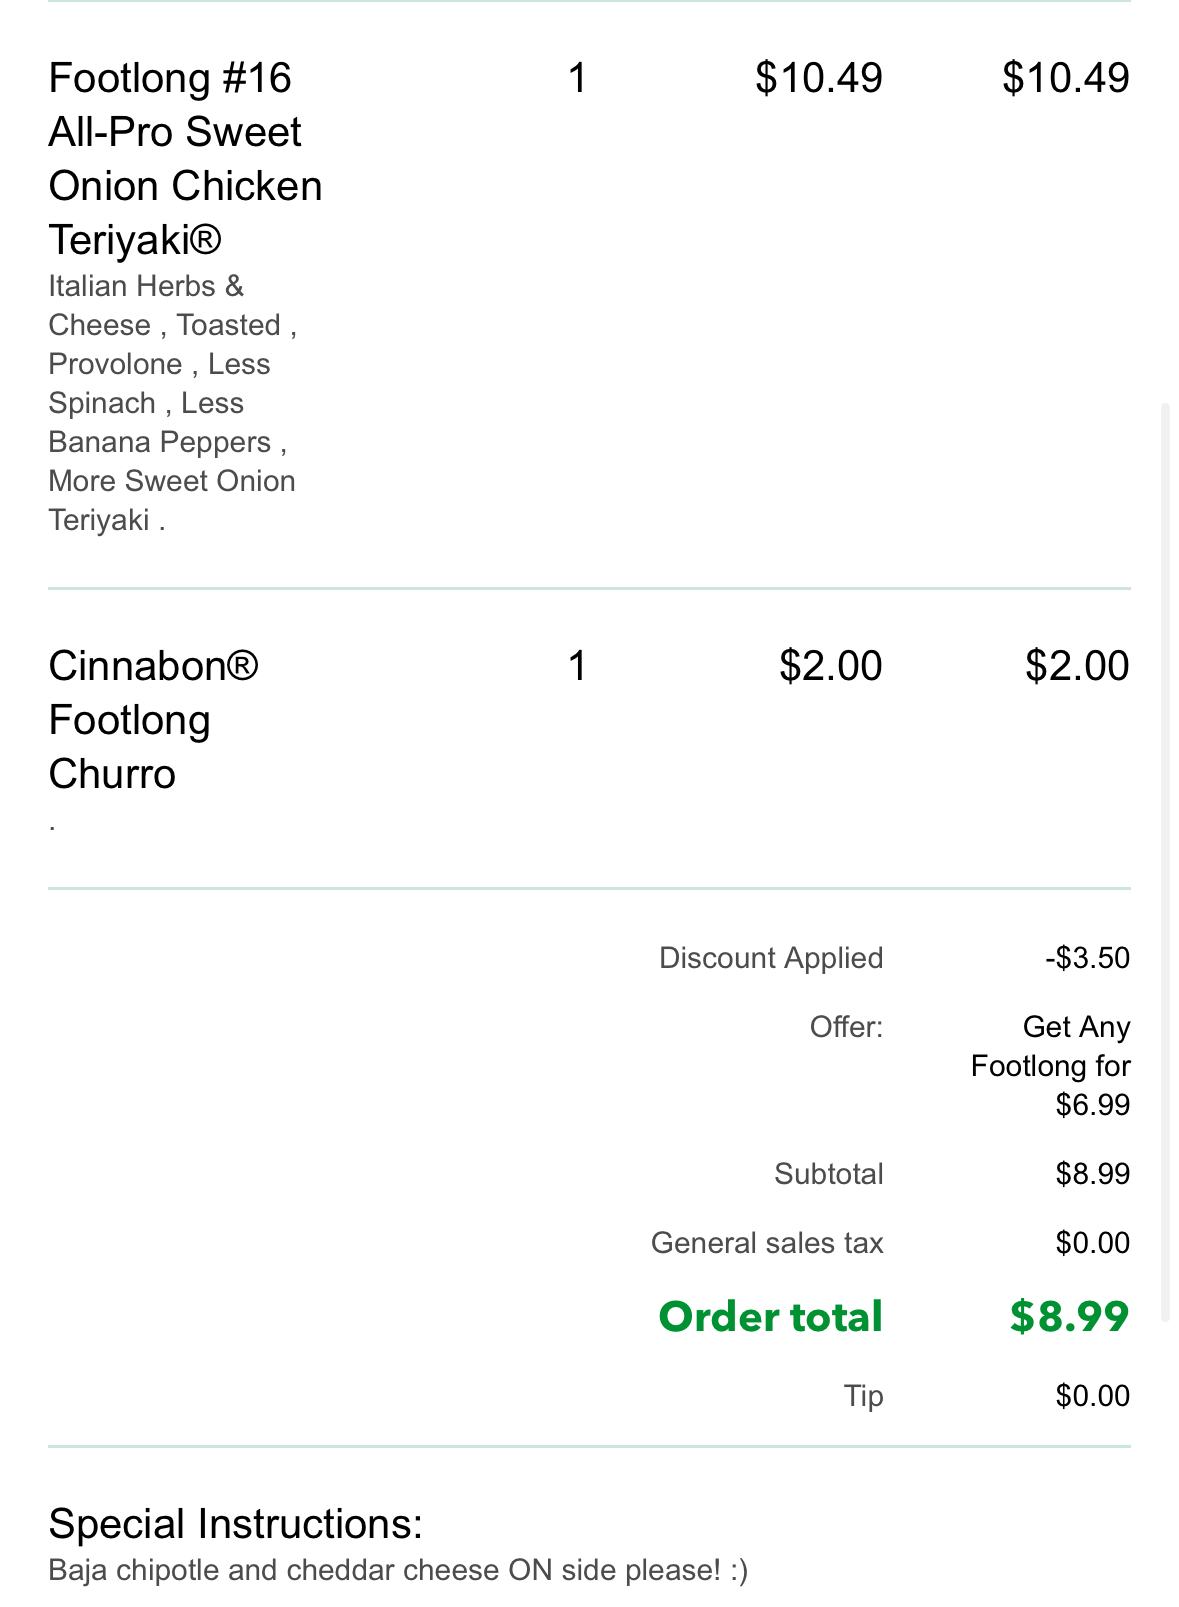Click the green $8.99 order total amount

point(1069,1317)
